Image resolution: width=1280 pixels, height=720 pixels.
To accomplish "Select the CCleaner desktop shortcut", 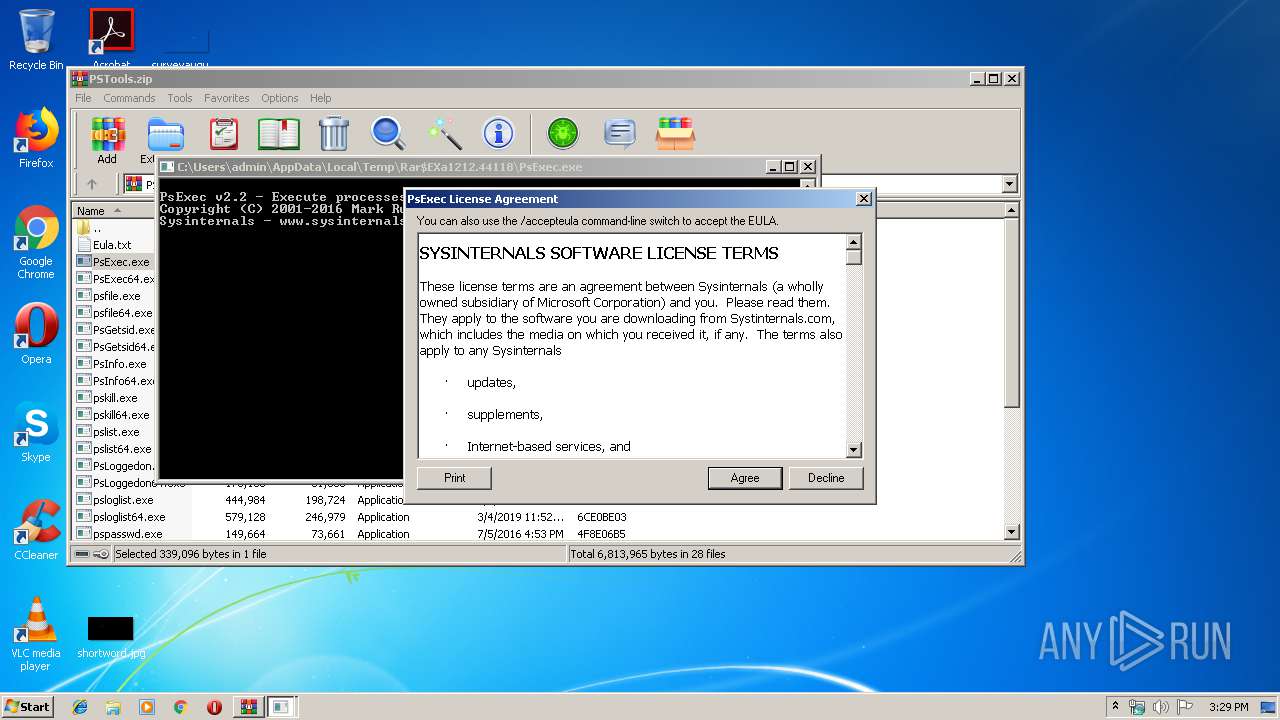I will click(36, 530).
